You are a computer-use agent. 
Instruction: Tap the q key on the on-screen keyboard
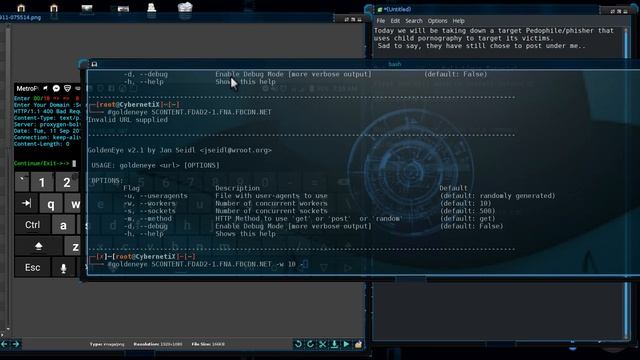pos(51,204)
